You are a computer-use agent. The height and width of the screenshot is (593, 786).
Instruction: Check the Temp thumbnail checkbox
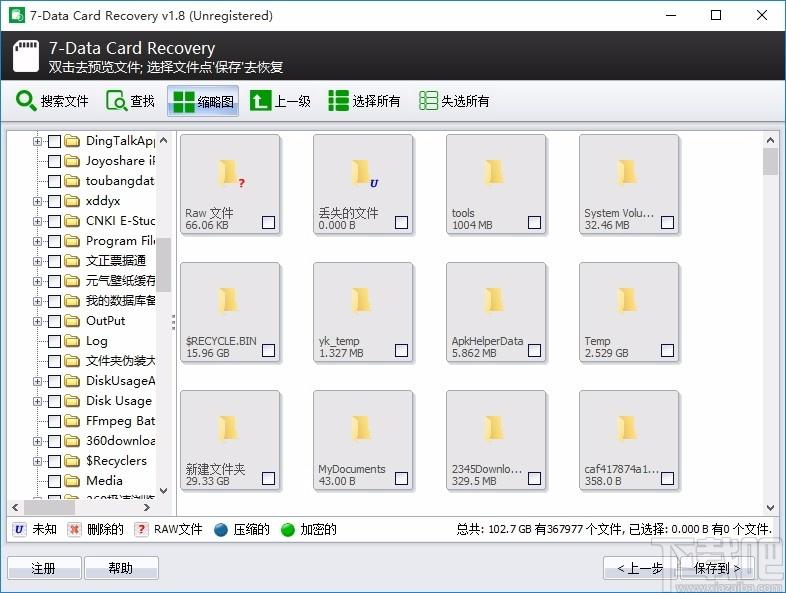tap(667, 350)
